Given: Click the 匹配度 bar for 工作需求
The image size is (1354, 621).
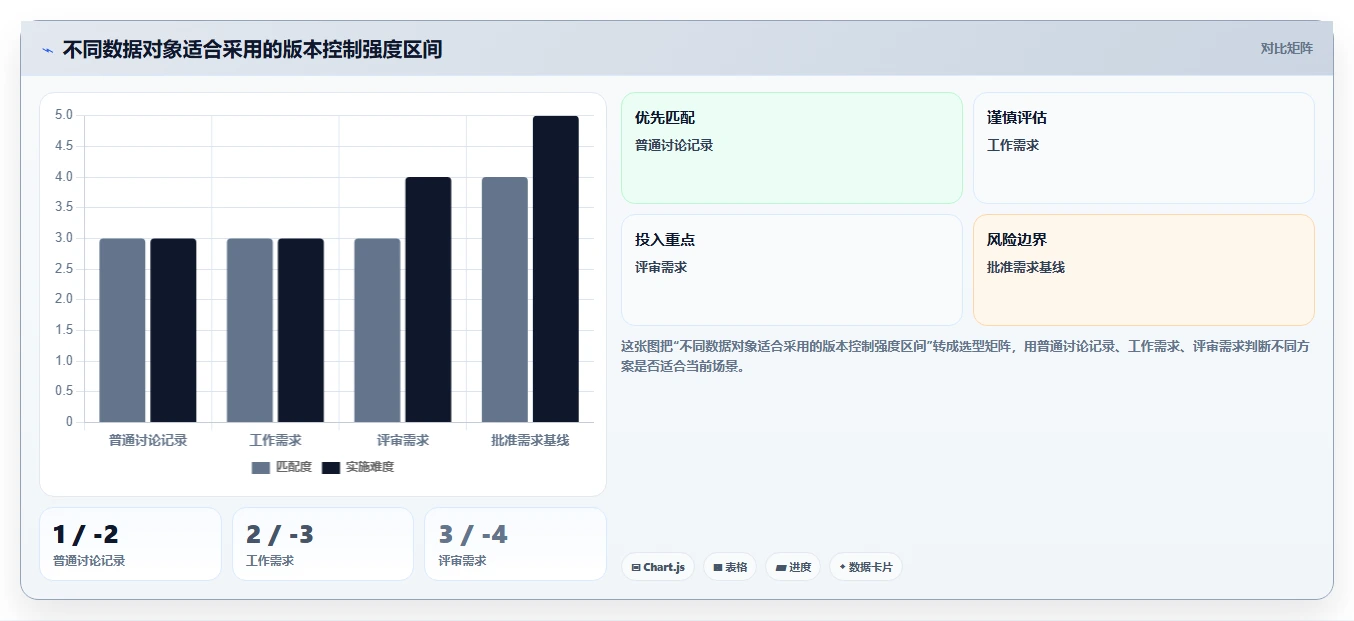Looking at the screenshot, I should [x=250, y=330].
